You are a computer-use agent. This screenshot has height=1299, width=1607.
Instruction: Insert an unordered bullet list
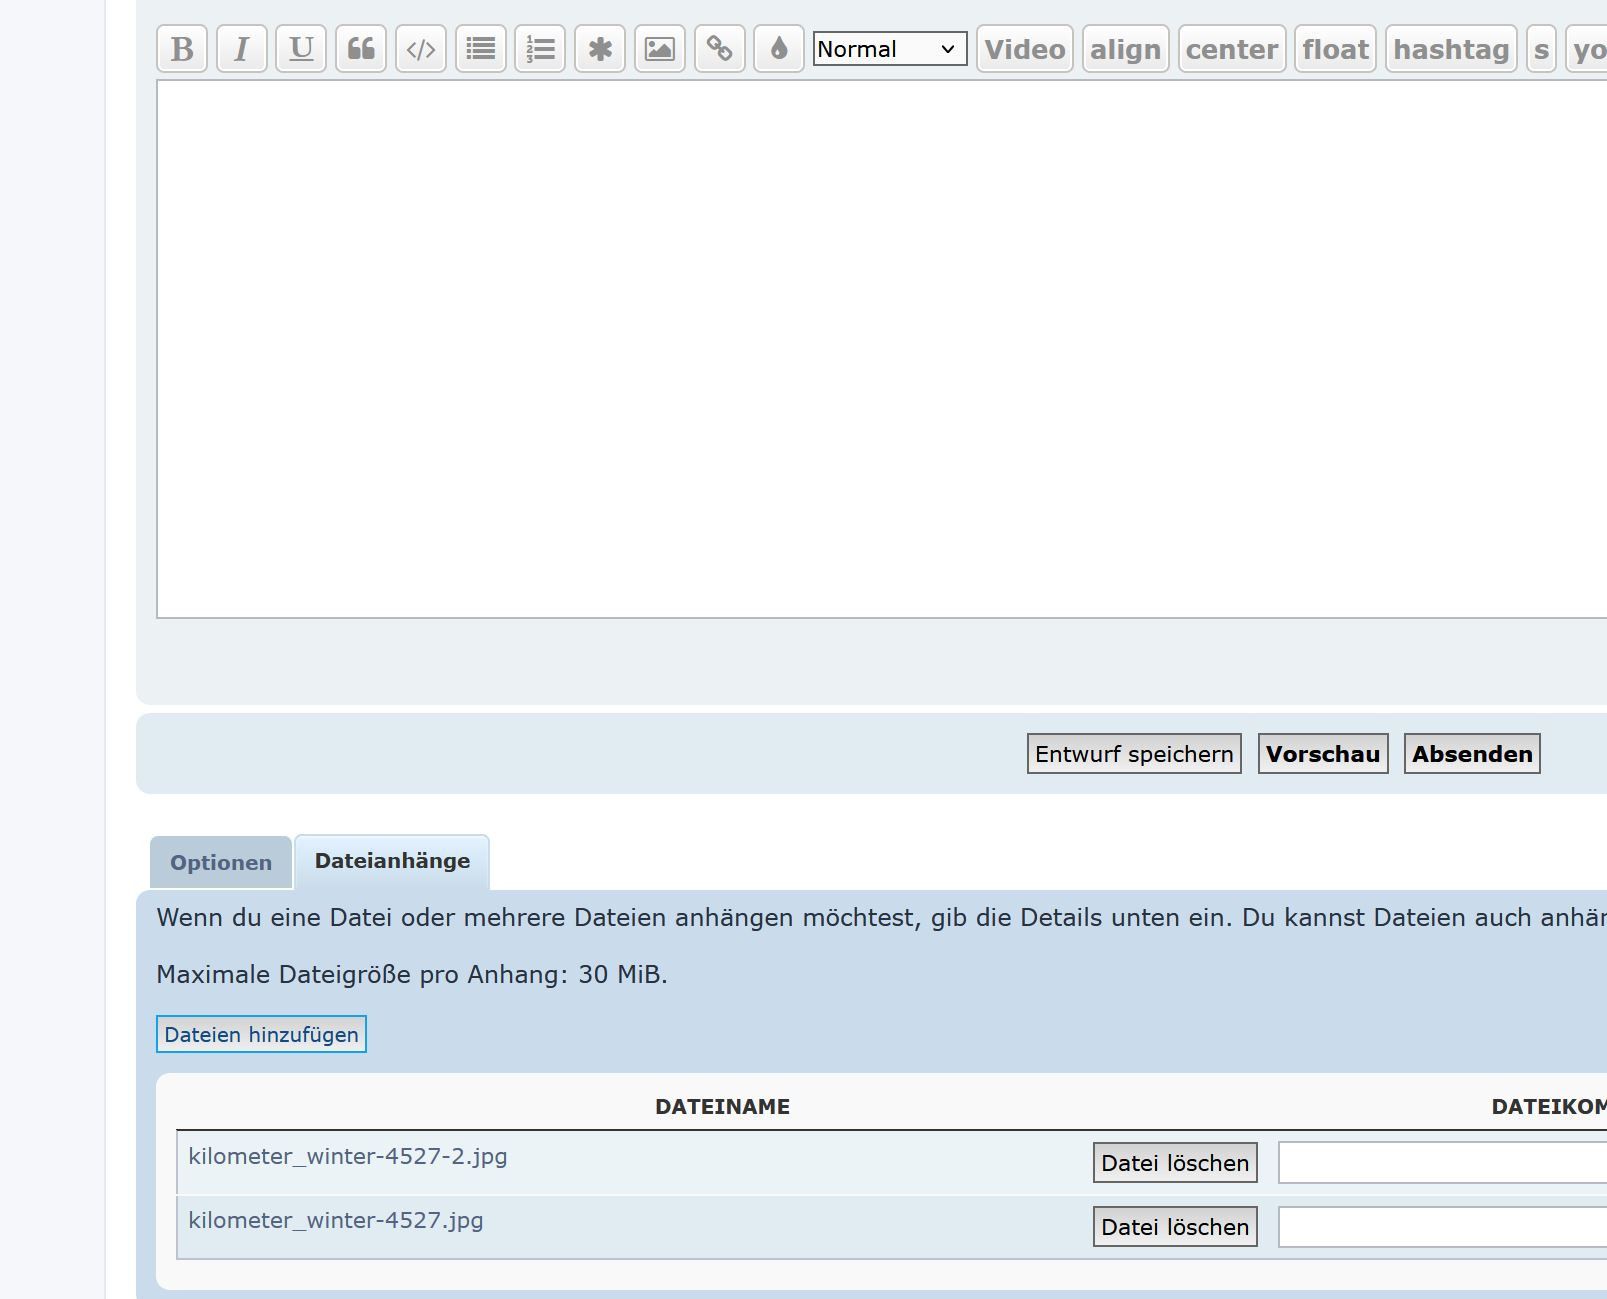click(481, 49)
